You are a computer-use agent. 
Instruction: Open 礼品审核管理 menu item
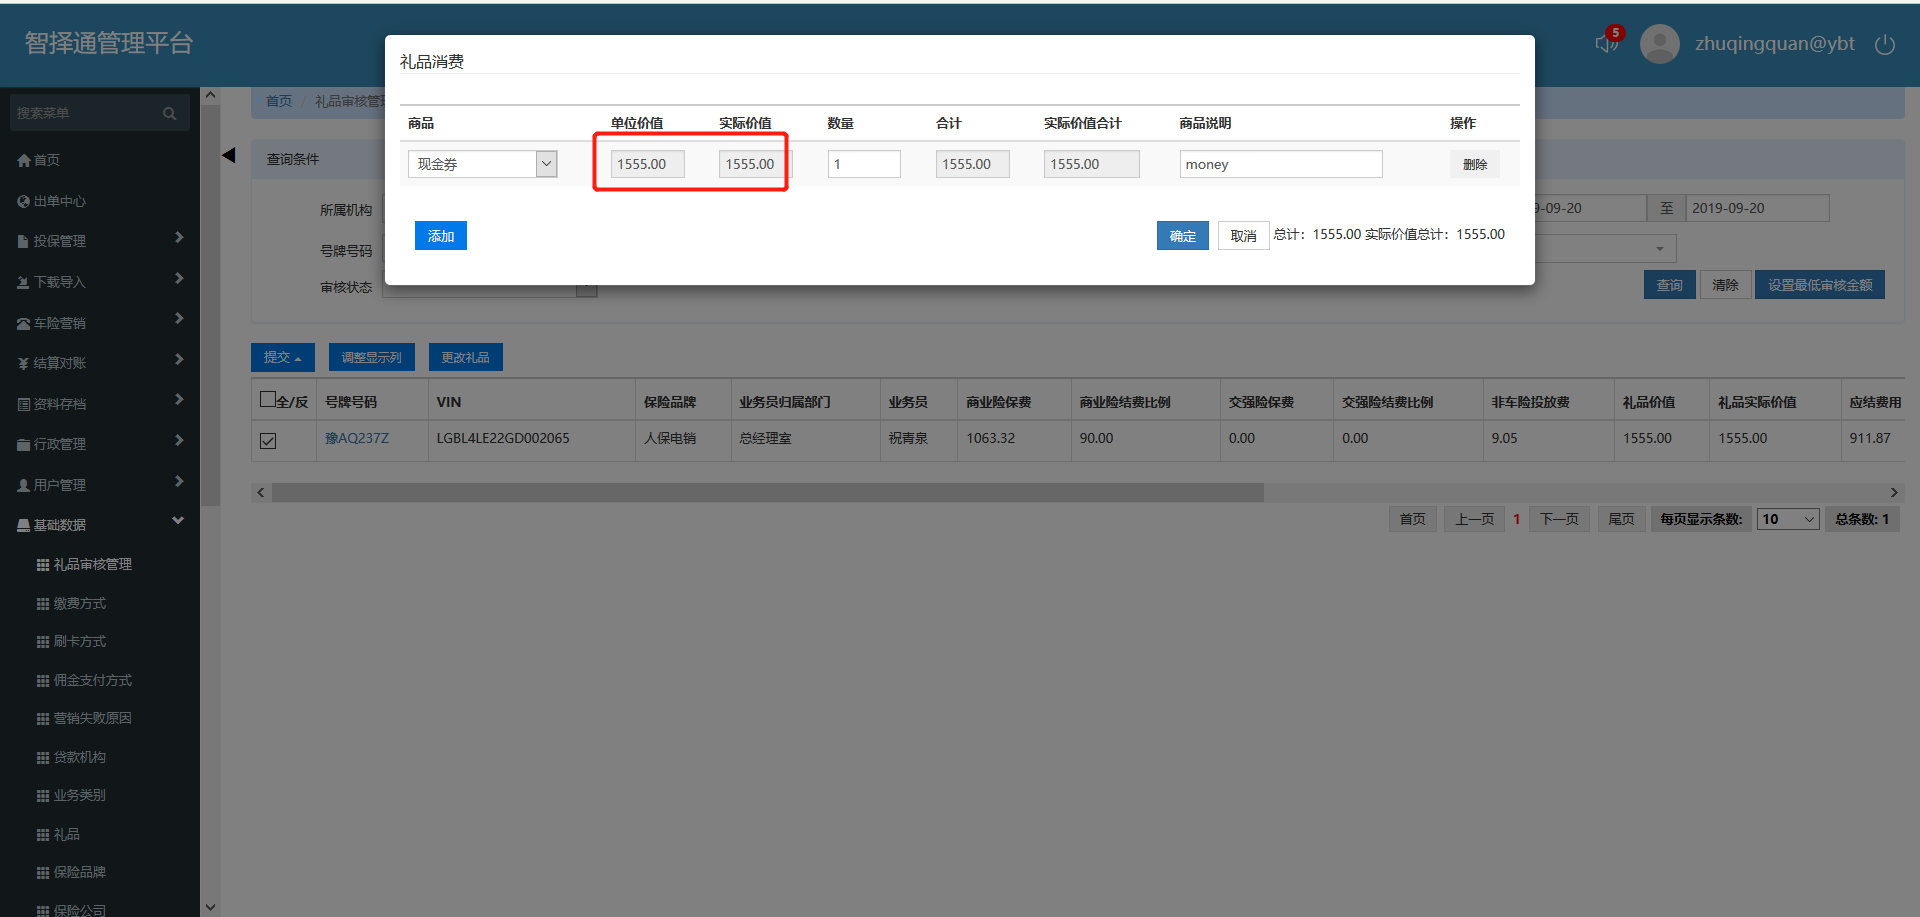tap(93, 565)
